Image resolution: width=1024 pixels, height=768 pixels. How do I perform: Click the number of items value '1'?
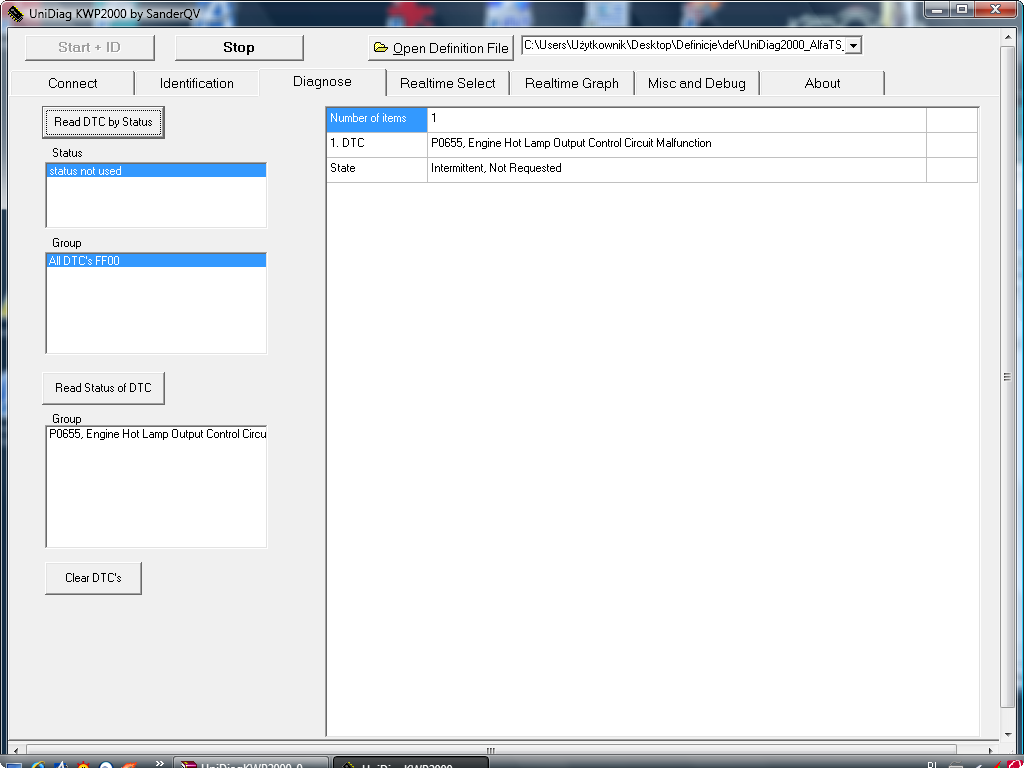point(677,119)
